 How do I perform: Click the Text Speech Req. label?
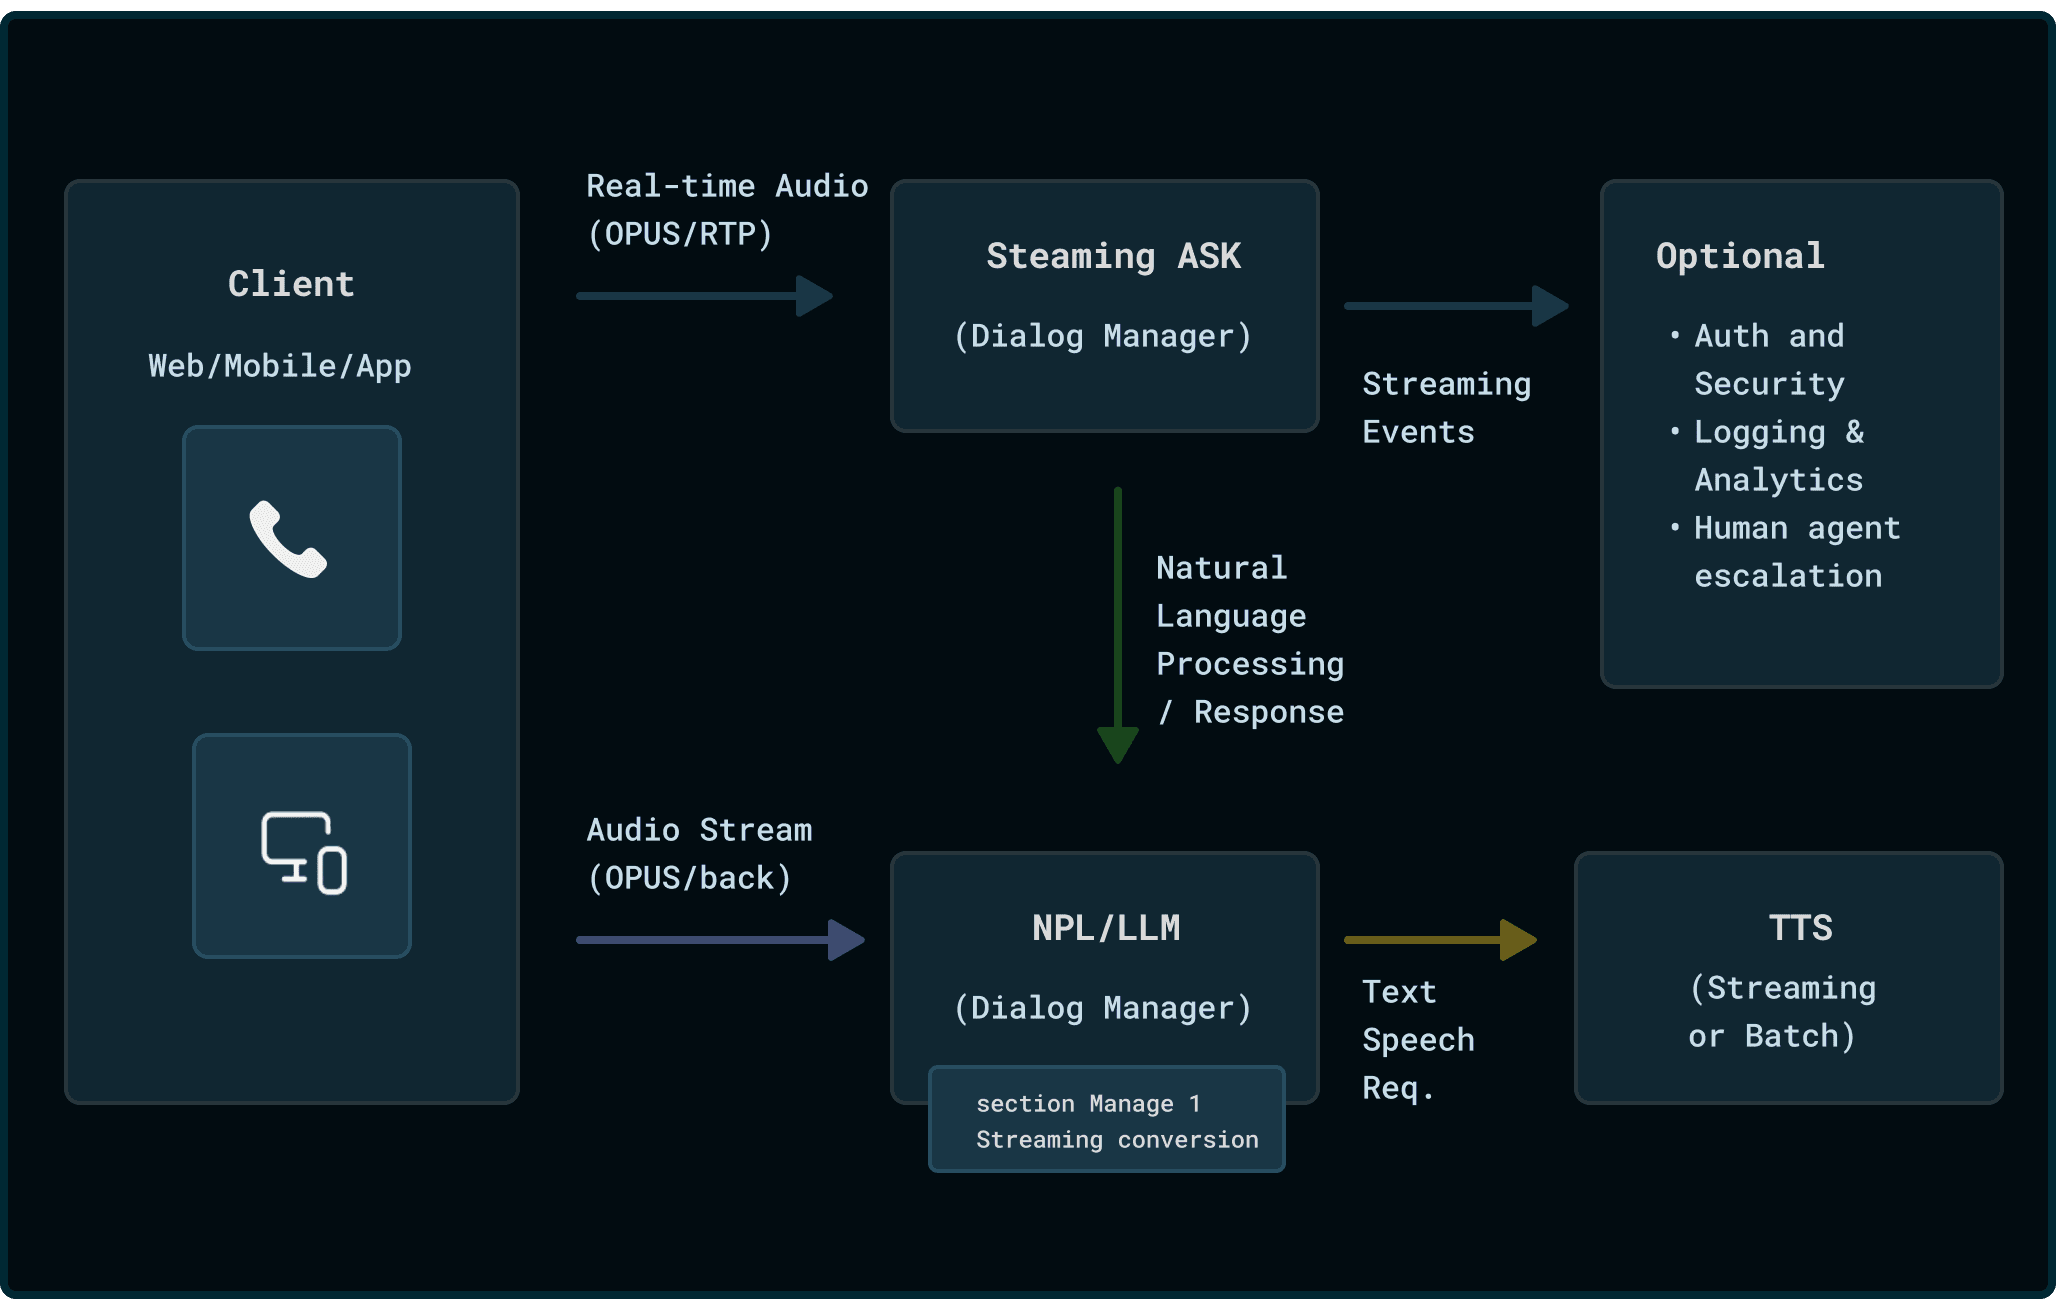(x=1418, y=1040)
